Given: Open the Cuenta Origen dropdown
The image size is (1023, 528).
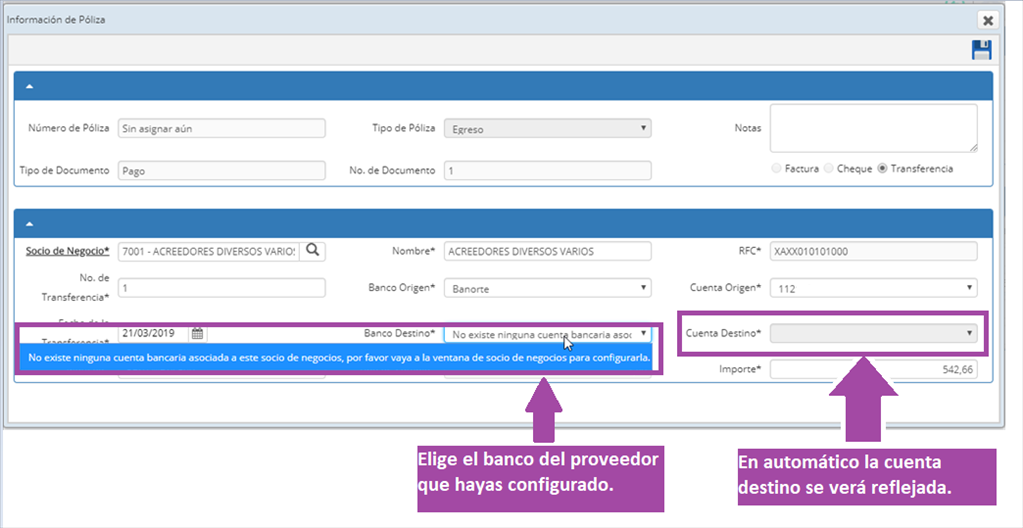Looking at the screenshot, I should pyautogui.click(x=874, y=288).
